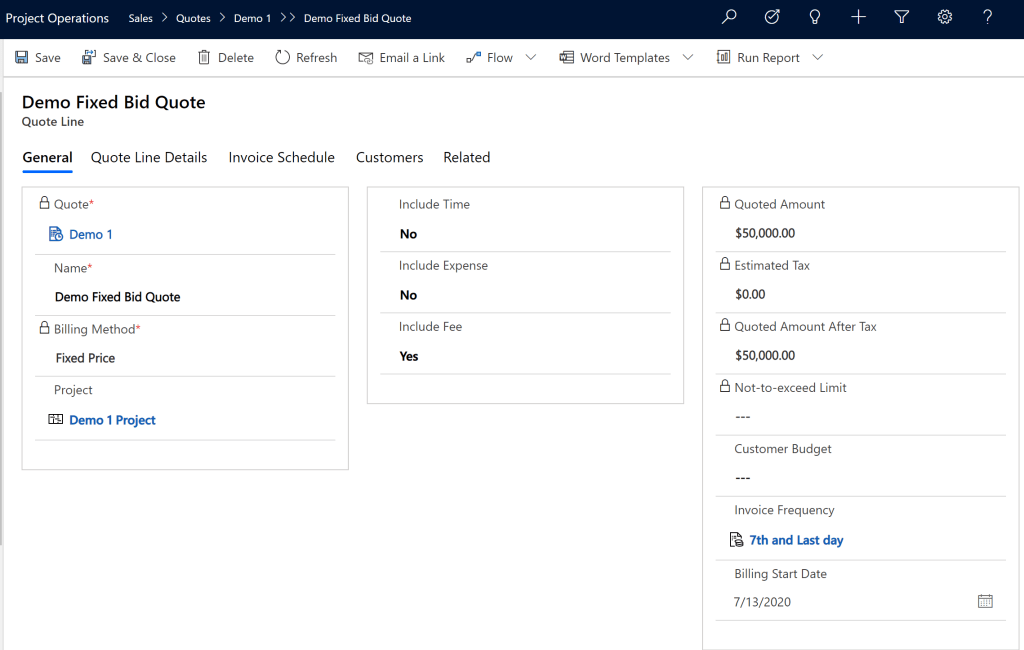
Task: Expand the Word Templates dropdown arrow
Action: pos(688,57)
